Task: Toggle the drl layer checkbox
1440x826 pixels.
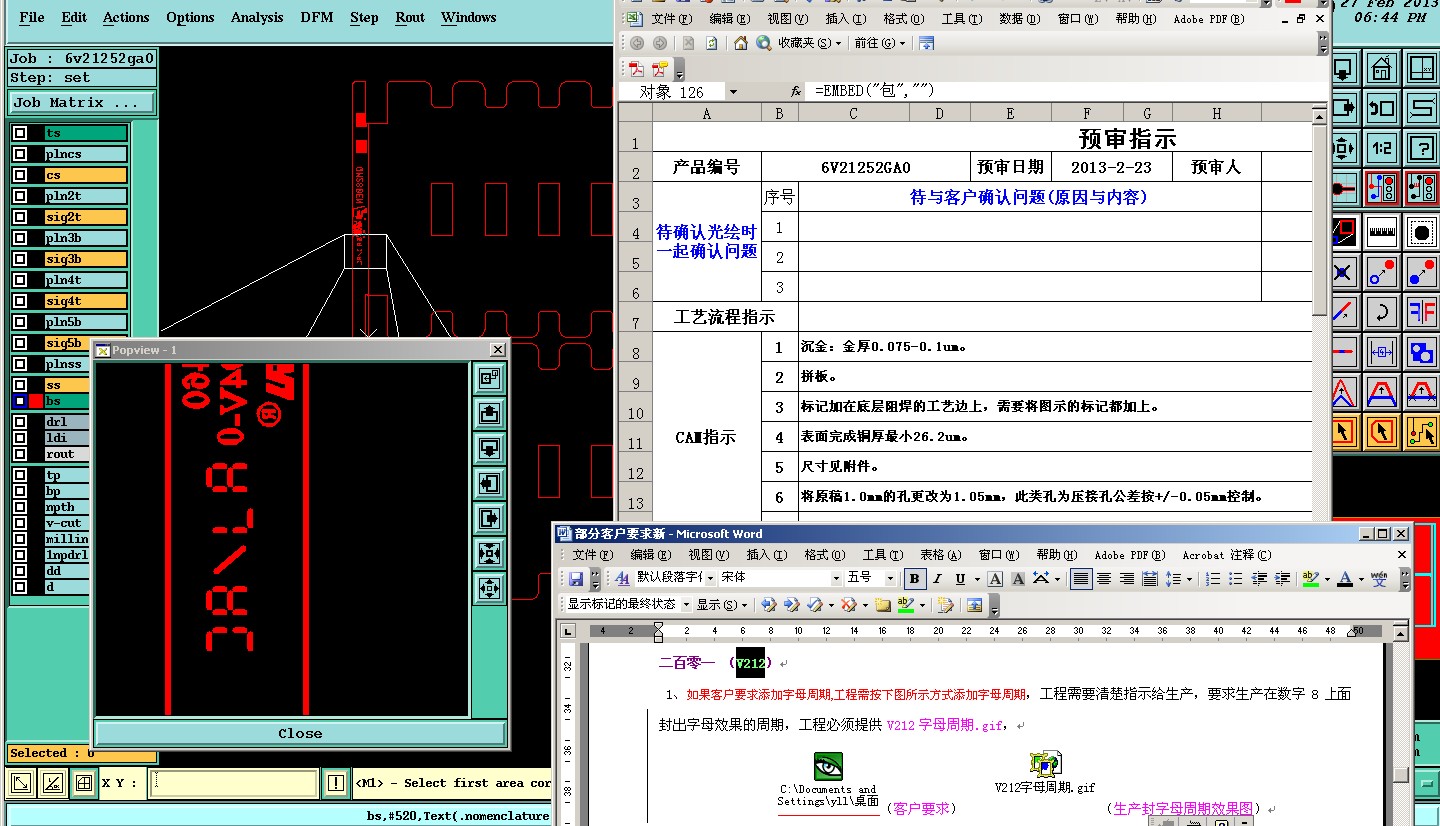Action: coord(20,422)
